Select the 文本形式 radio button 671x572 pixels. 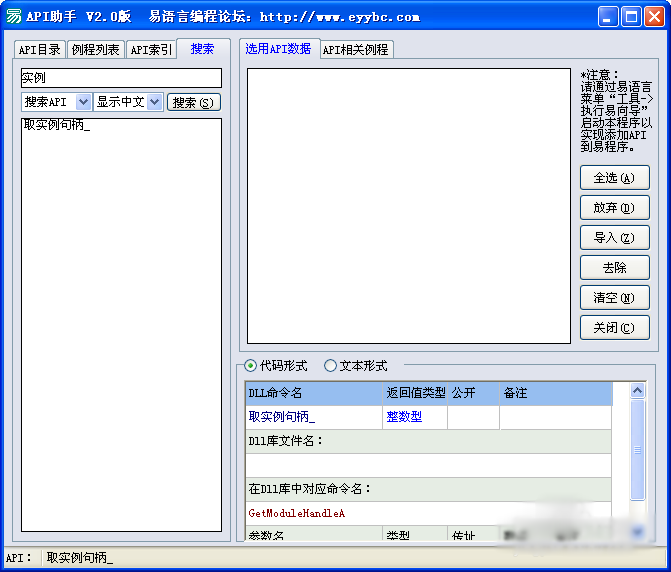tap(331, 366)
